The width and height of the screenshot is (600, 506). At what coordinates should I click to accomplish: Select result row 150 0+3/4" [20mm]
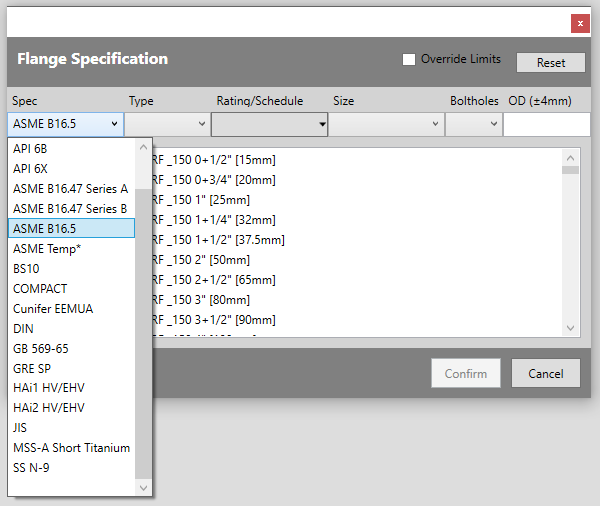click(357, 180)
